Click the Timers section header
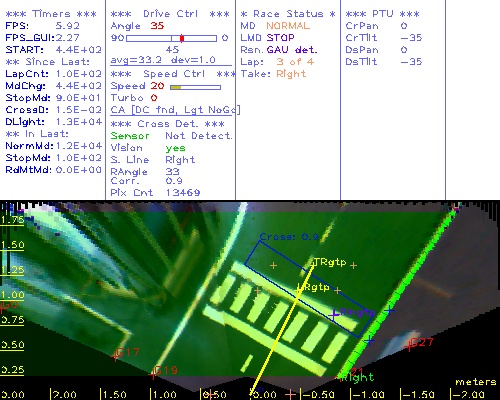Viewport: 500px width, 400px height. [51, 14]
